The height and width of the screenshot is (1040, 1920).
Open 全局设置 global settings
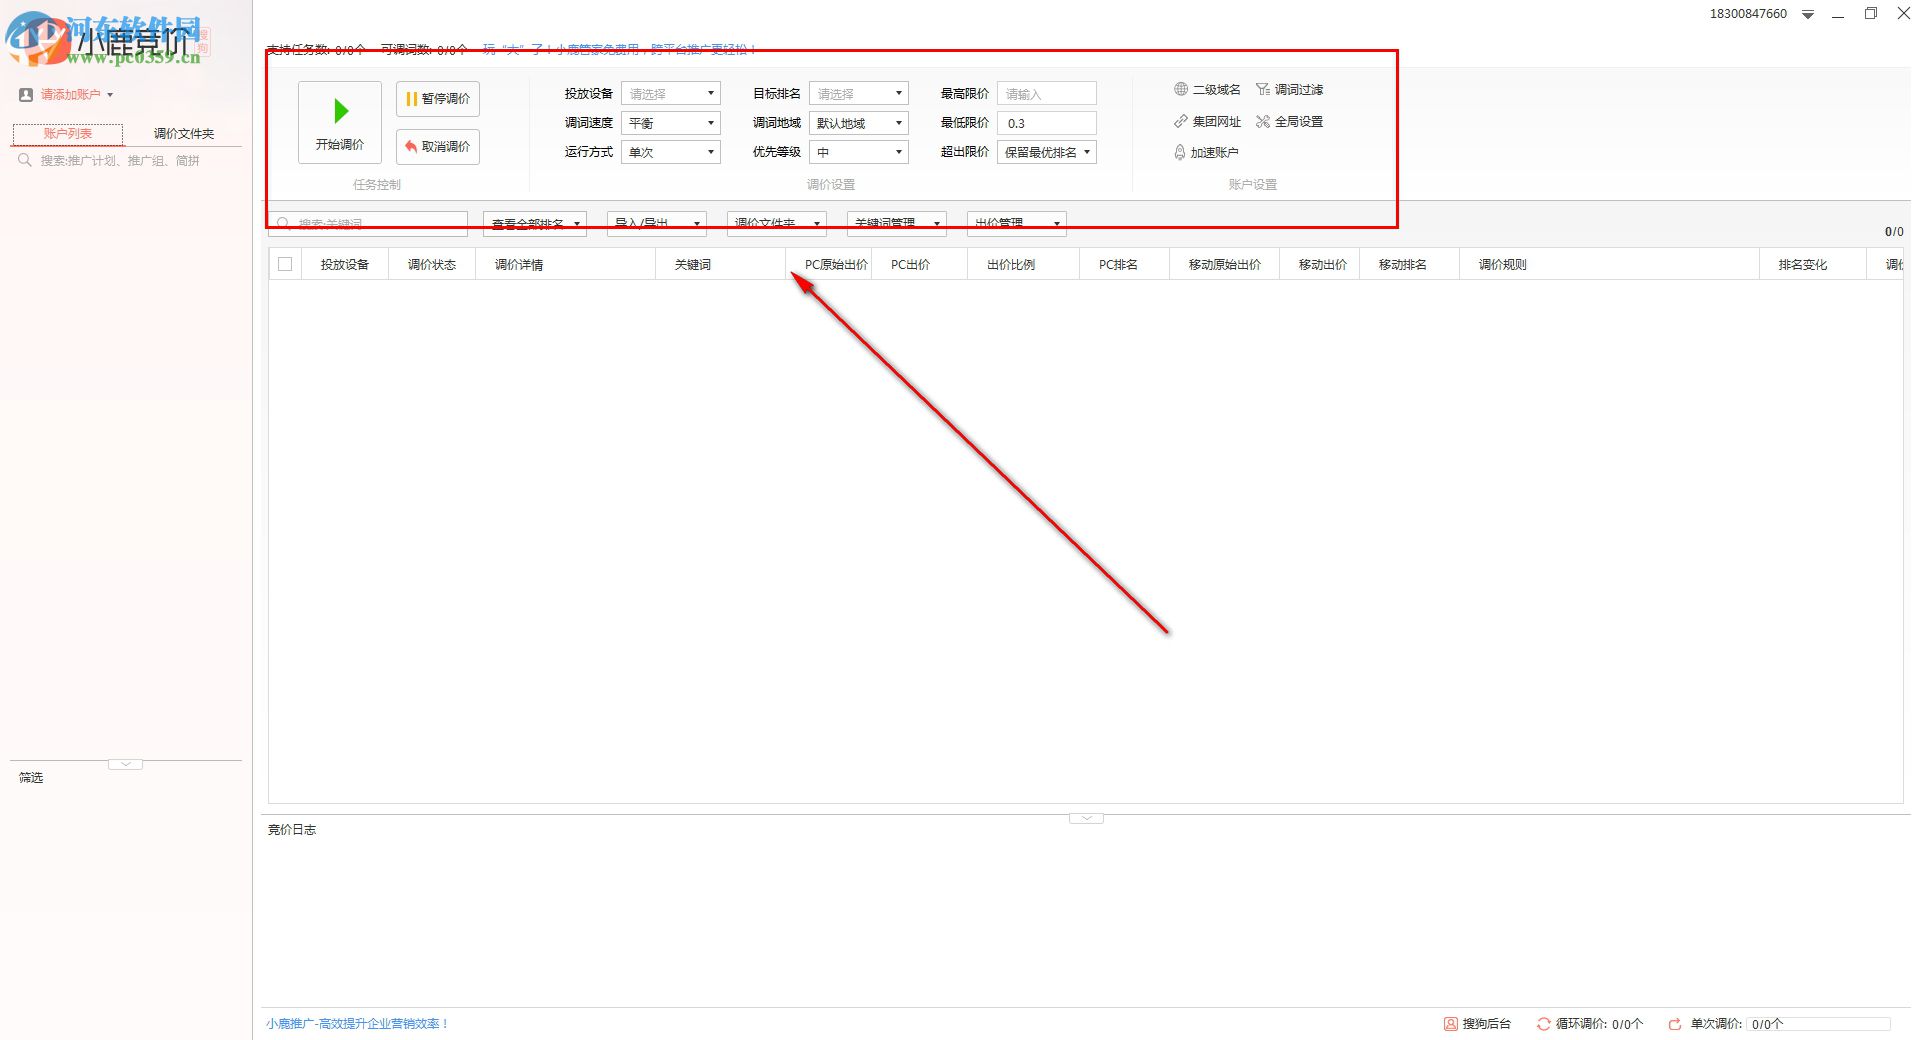[x=1290, y=122]
